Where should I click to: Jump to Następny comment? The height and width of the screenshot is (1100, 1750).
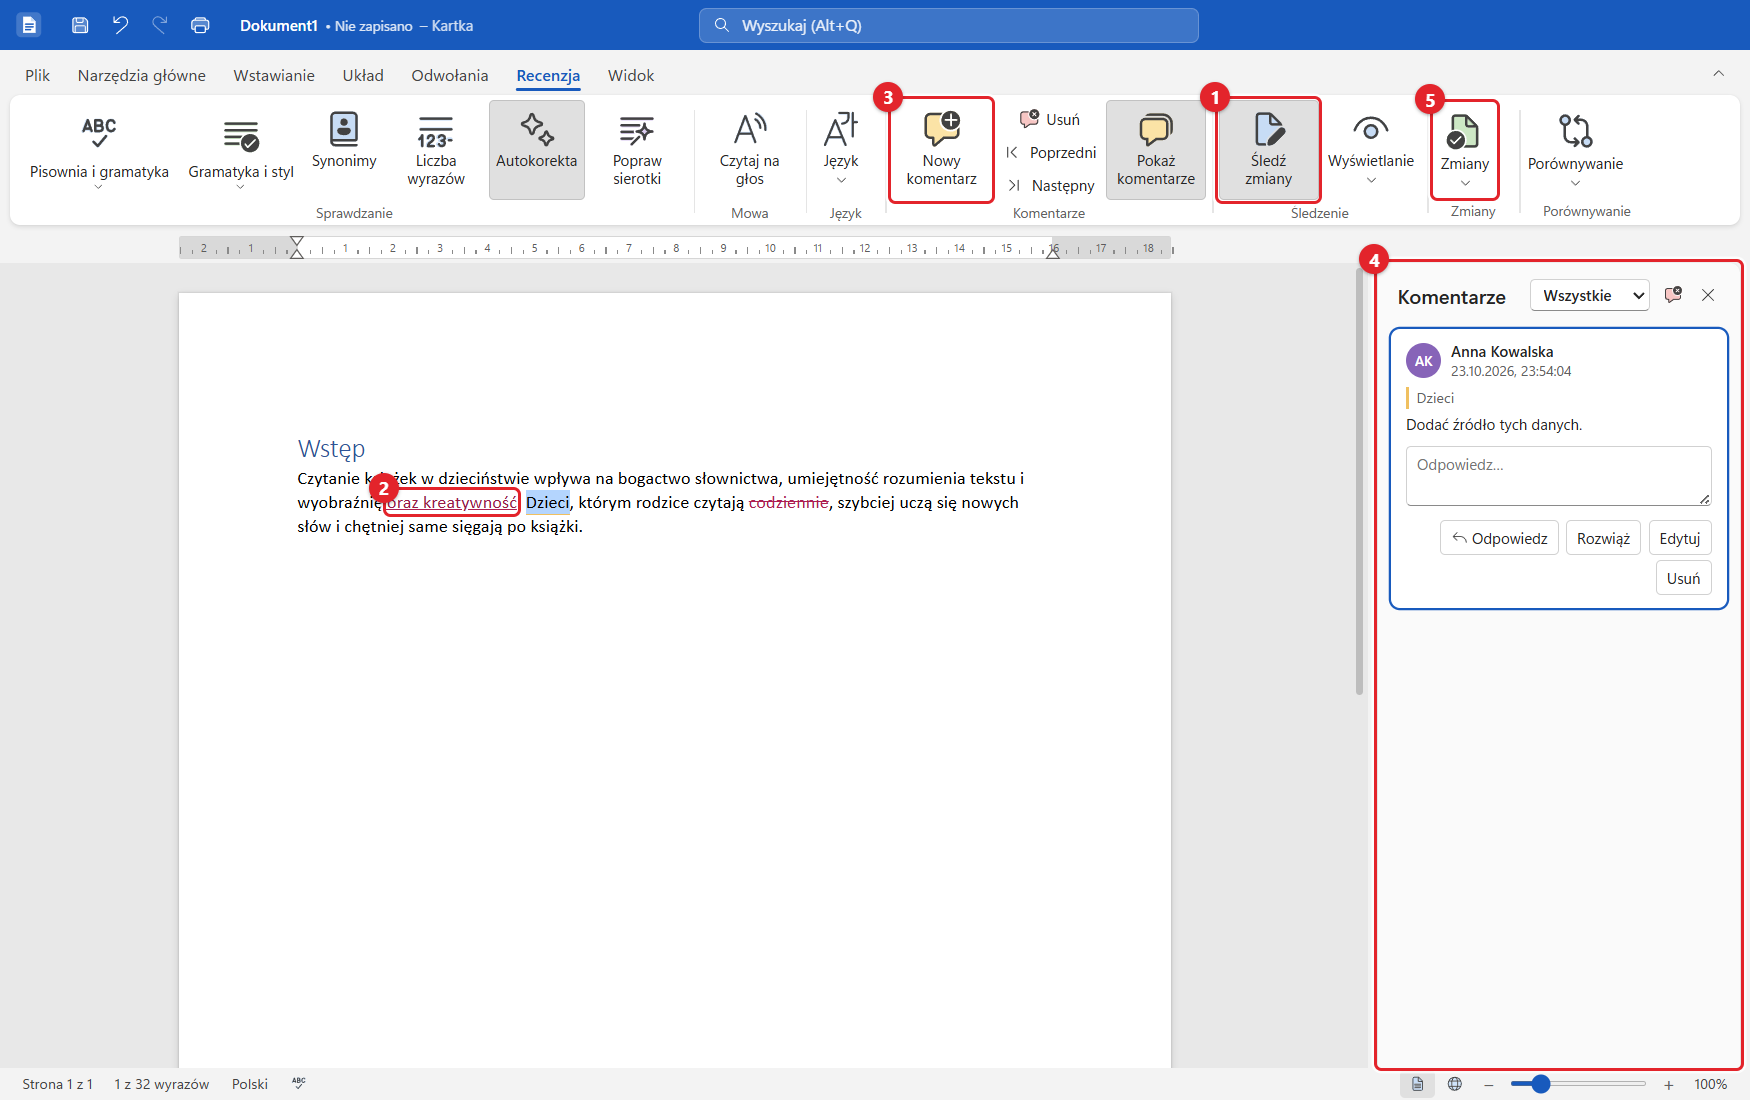tap(1051, 185)
